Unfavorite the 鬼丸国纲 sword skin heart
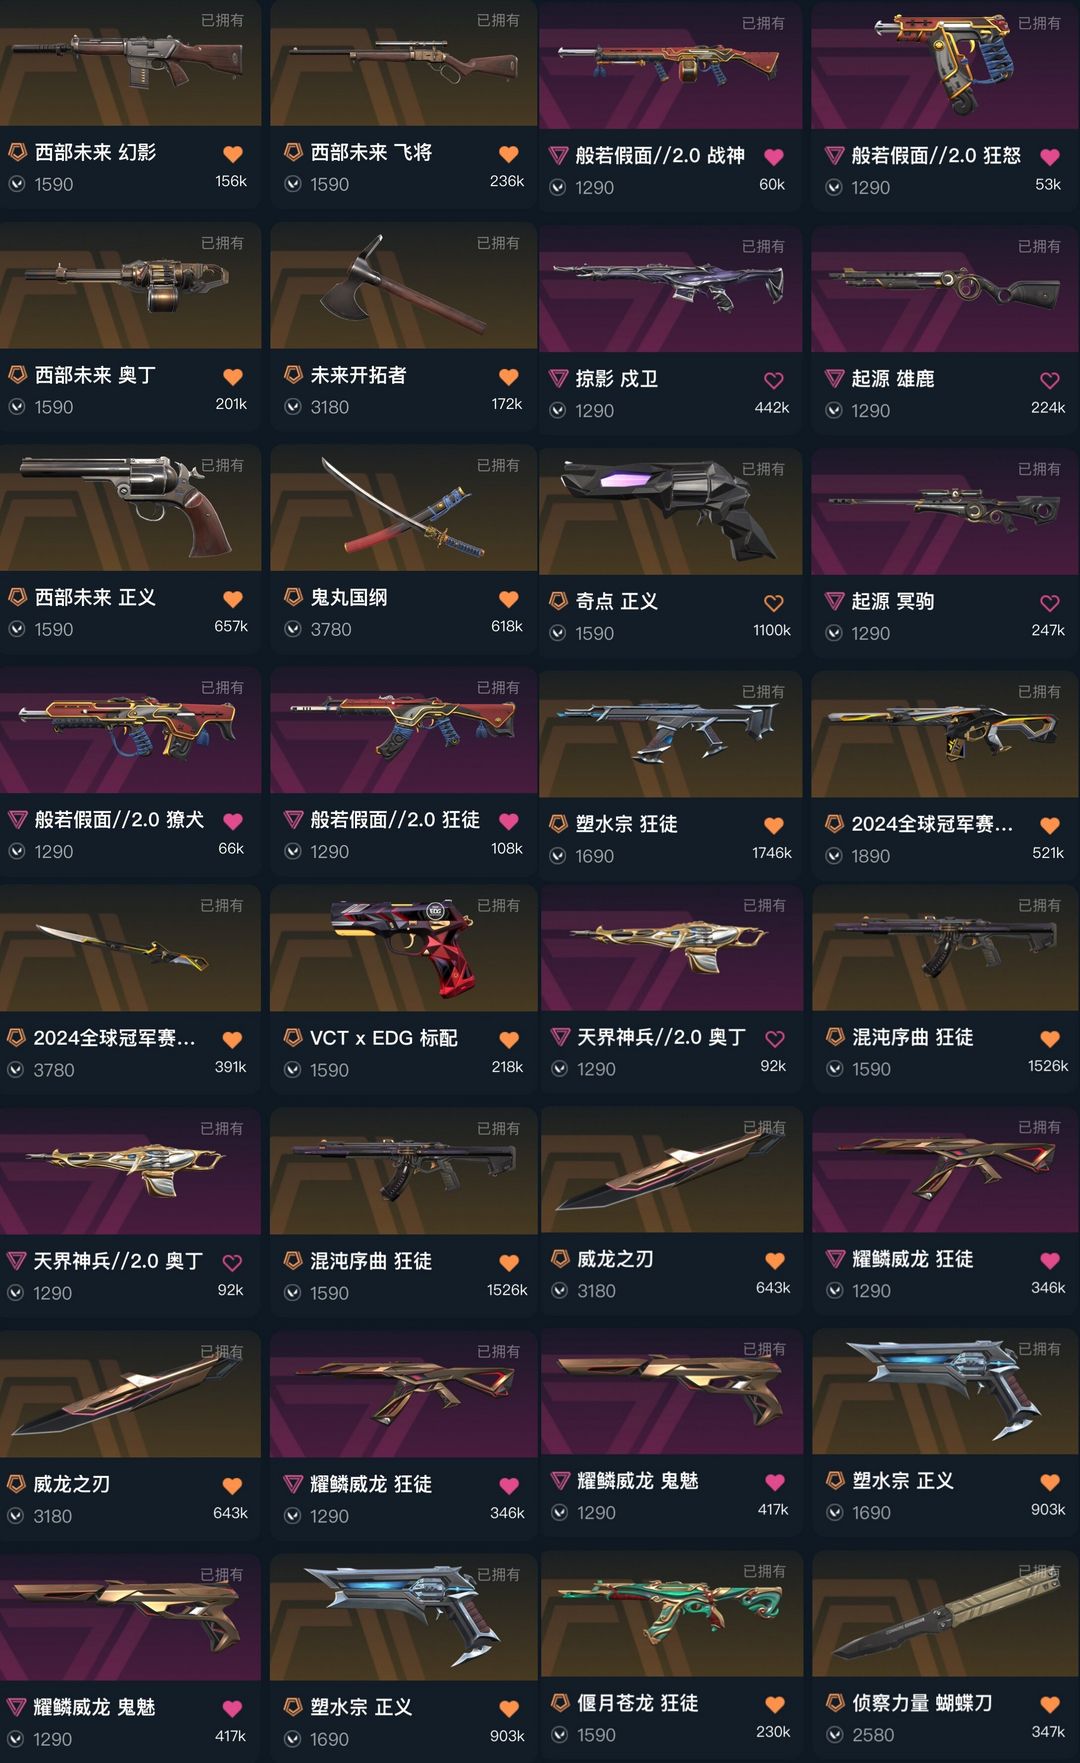The height and width of the screenshot is (1763, 1080). [509, 599]
